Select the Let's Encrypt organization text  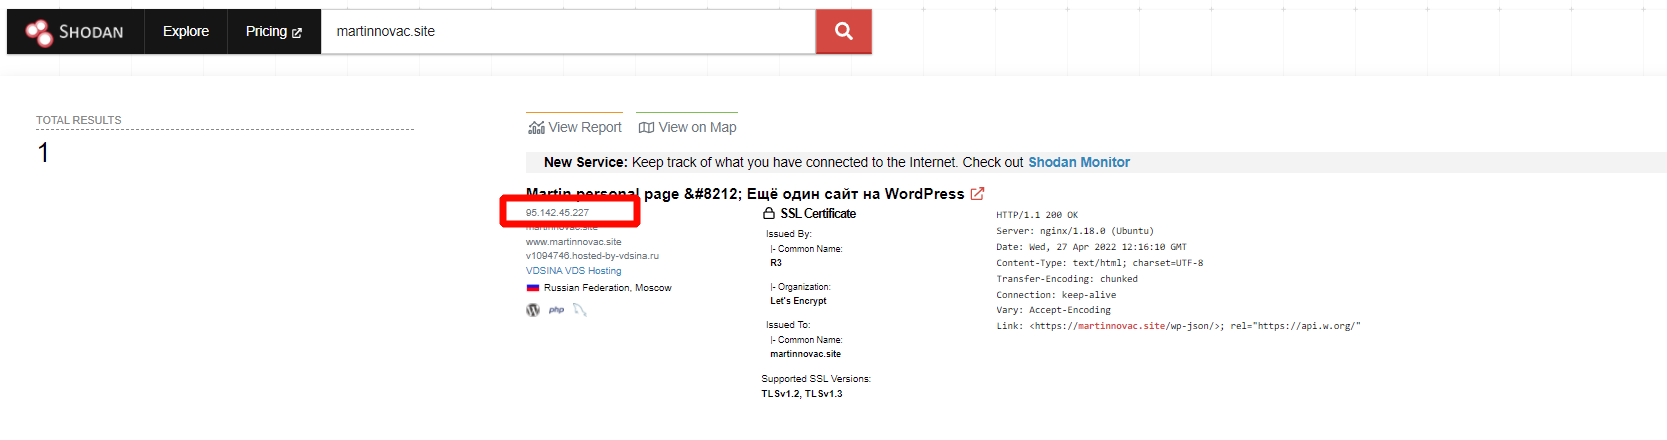point(798,301)
